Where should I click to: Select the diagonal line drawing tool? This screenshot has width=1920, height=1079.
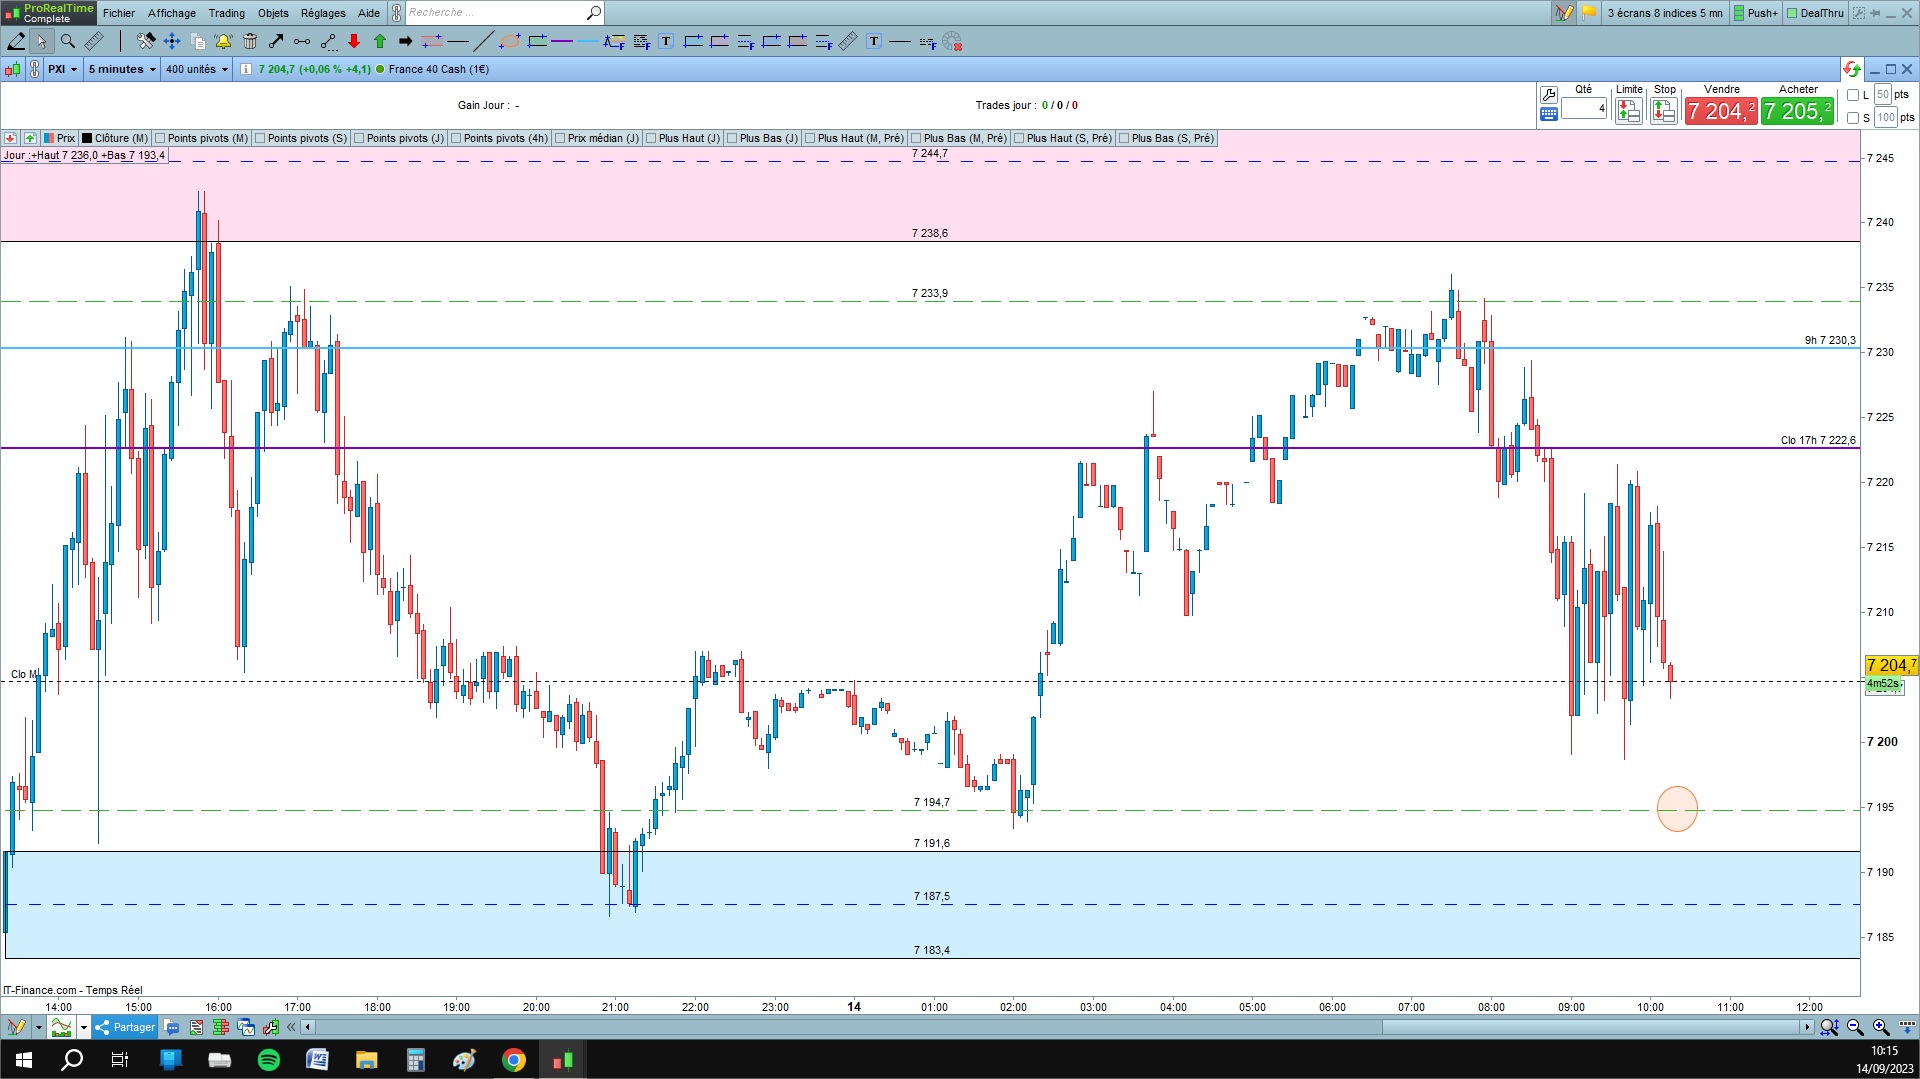(483, 41)
